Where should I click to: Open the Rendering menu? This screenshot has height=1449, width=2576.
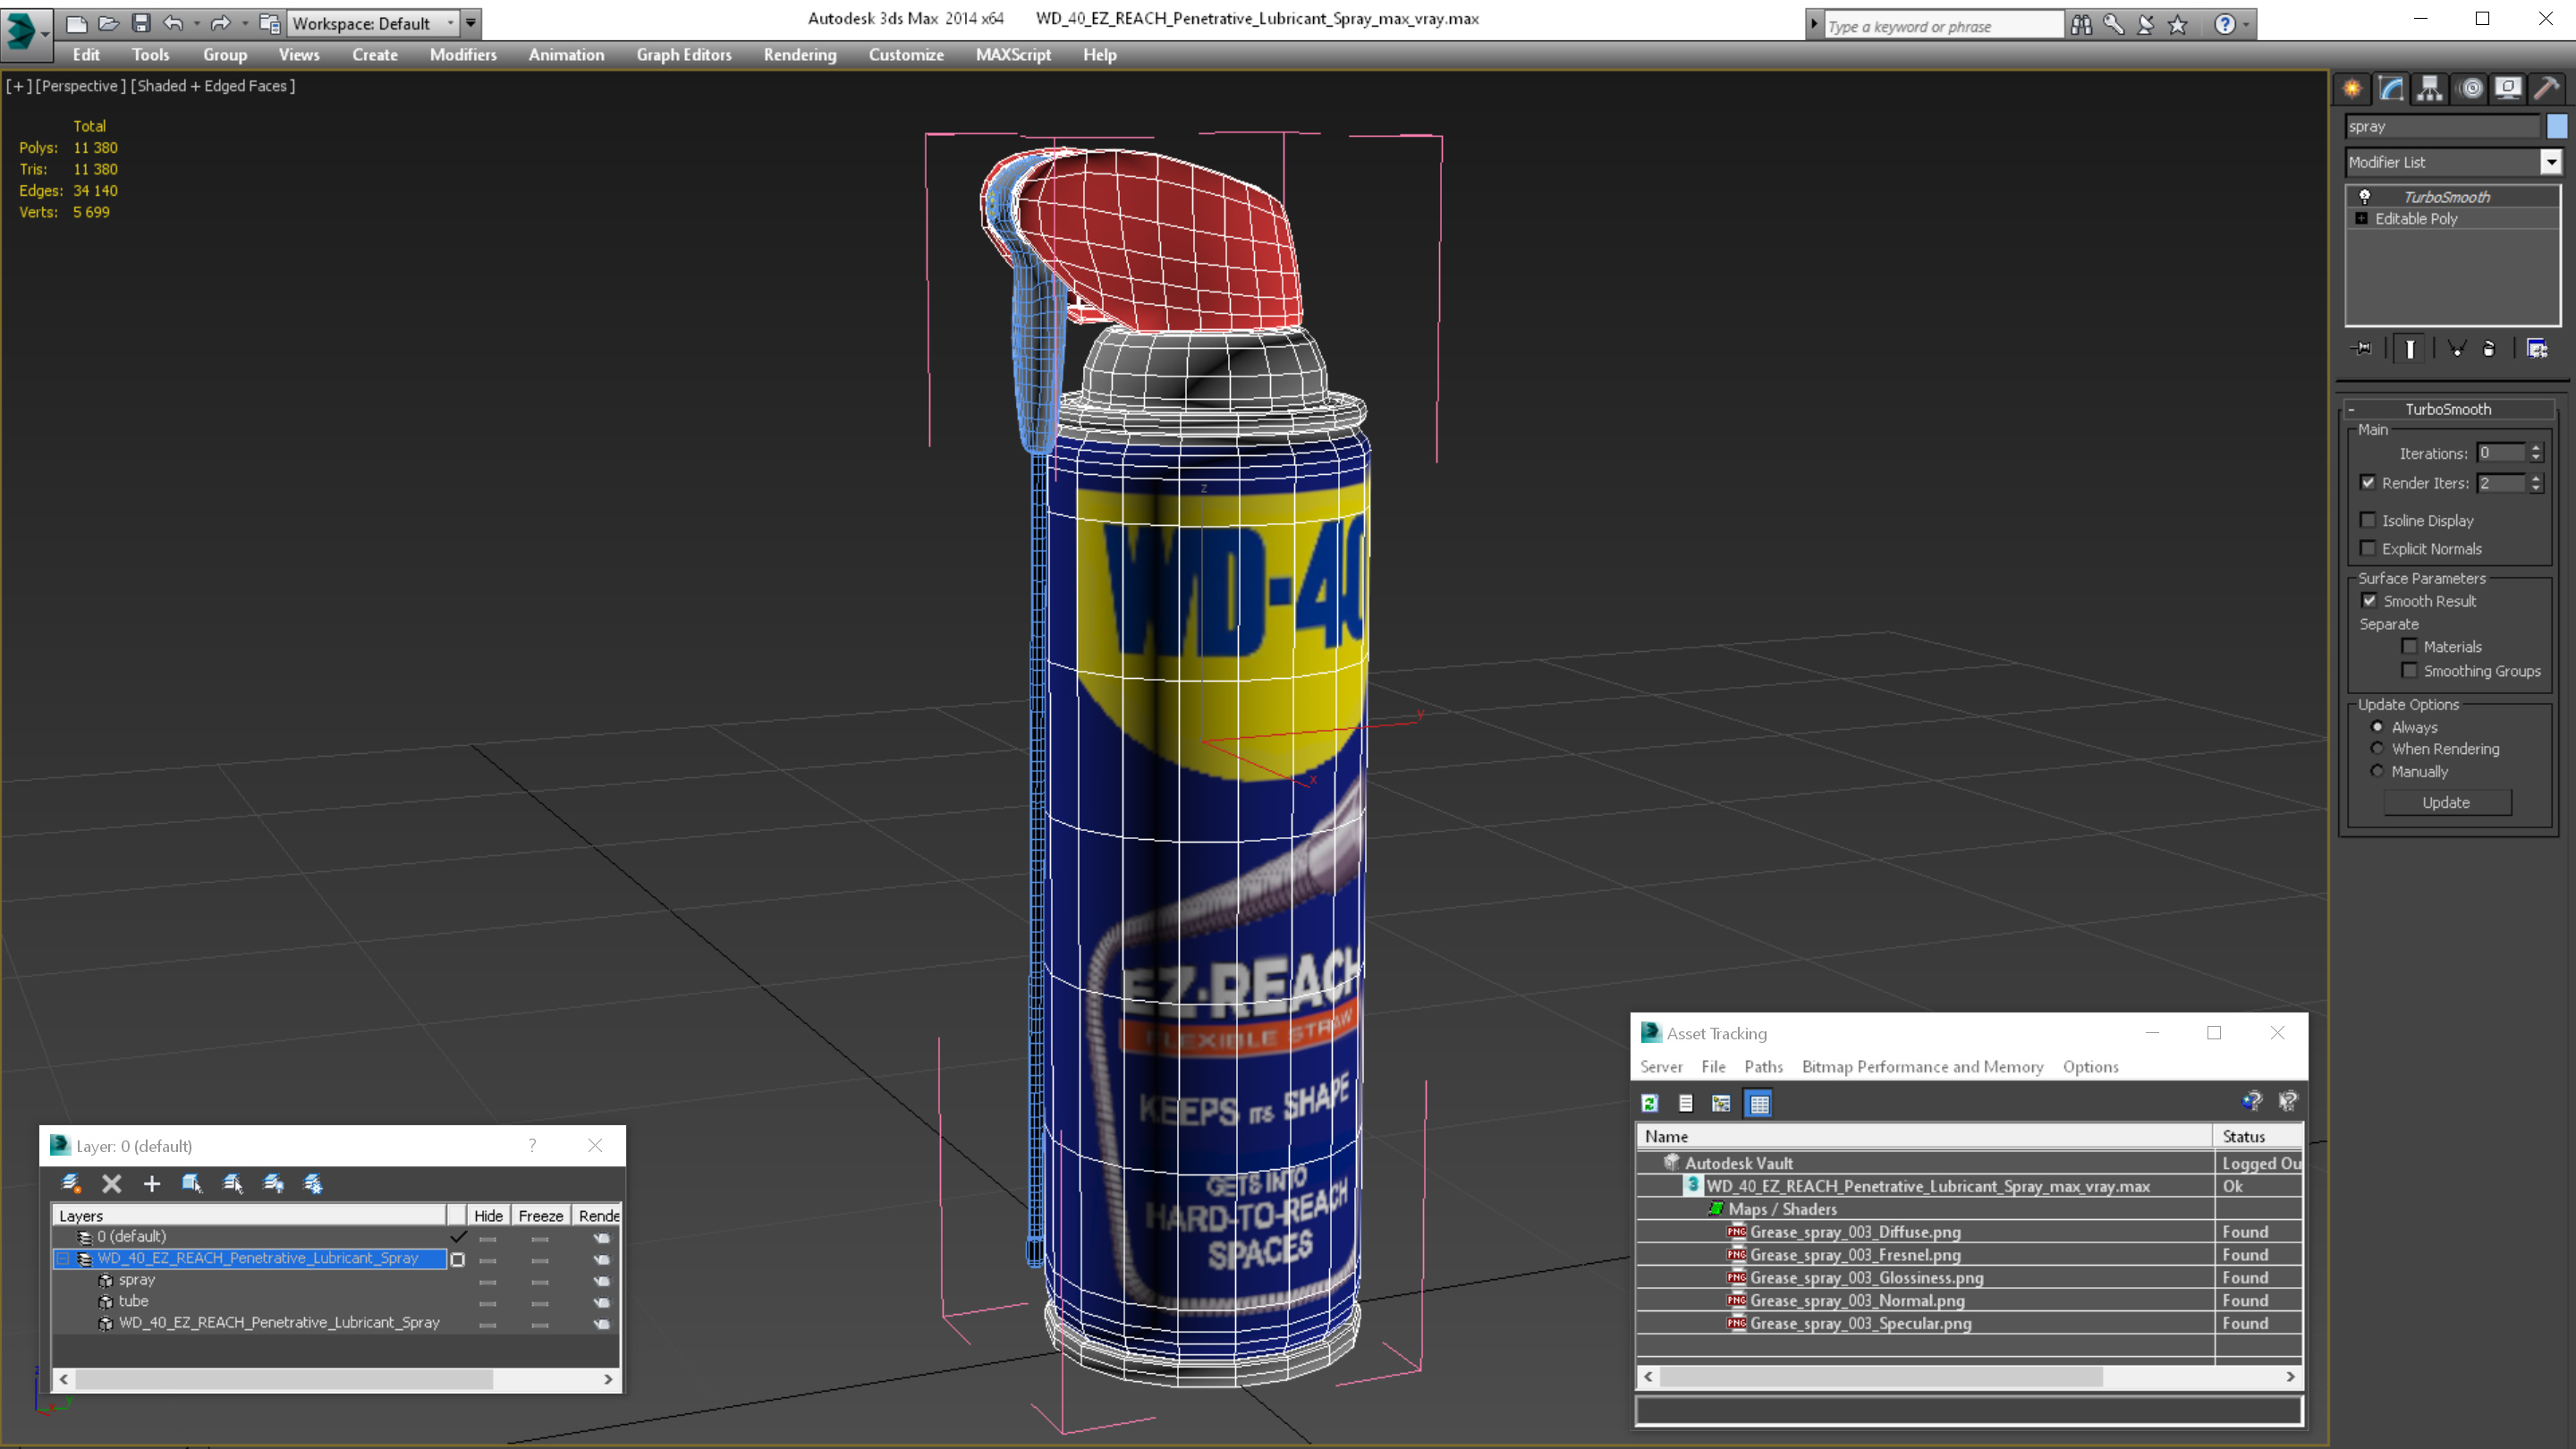(799, 55)
